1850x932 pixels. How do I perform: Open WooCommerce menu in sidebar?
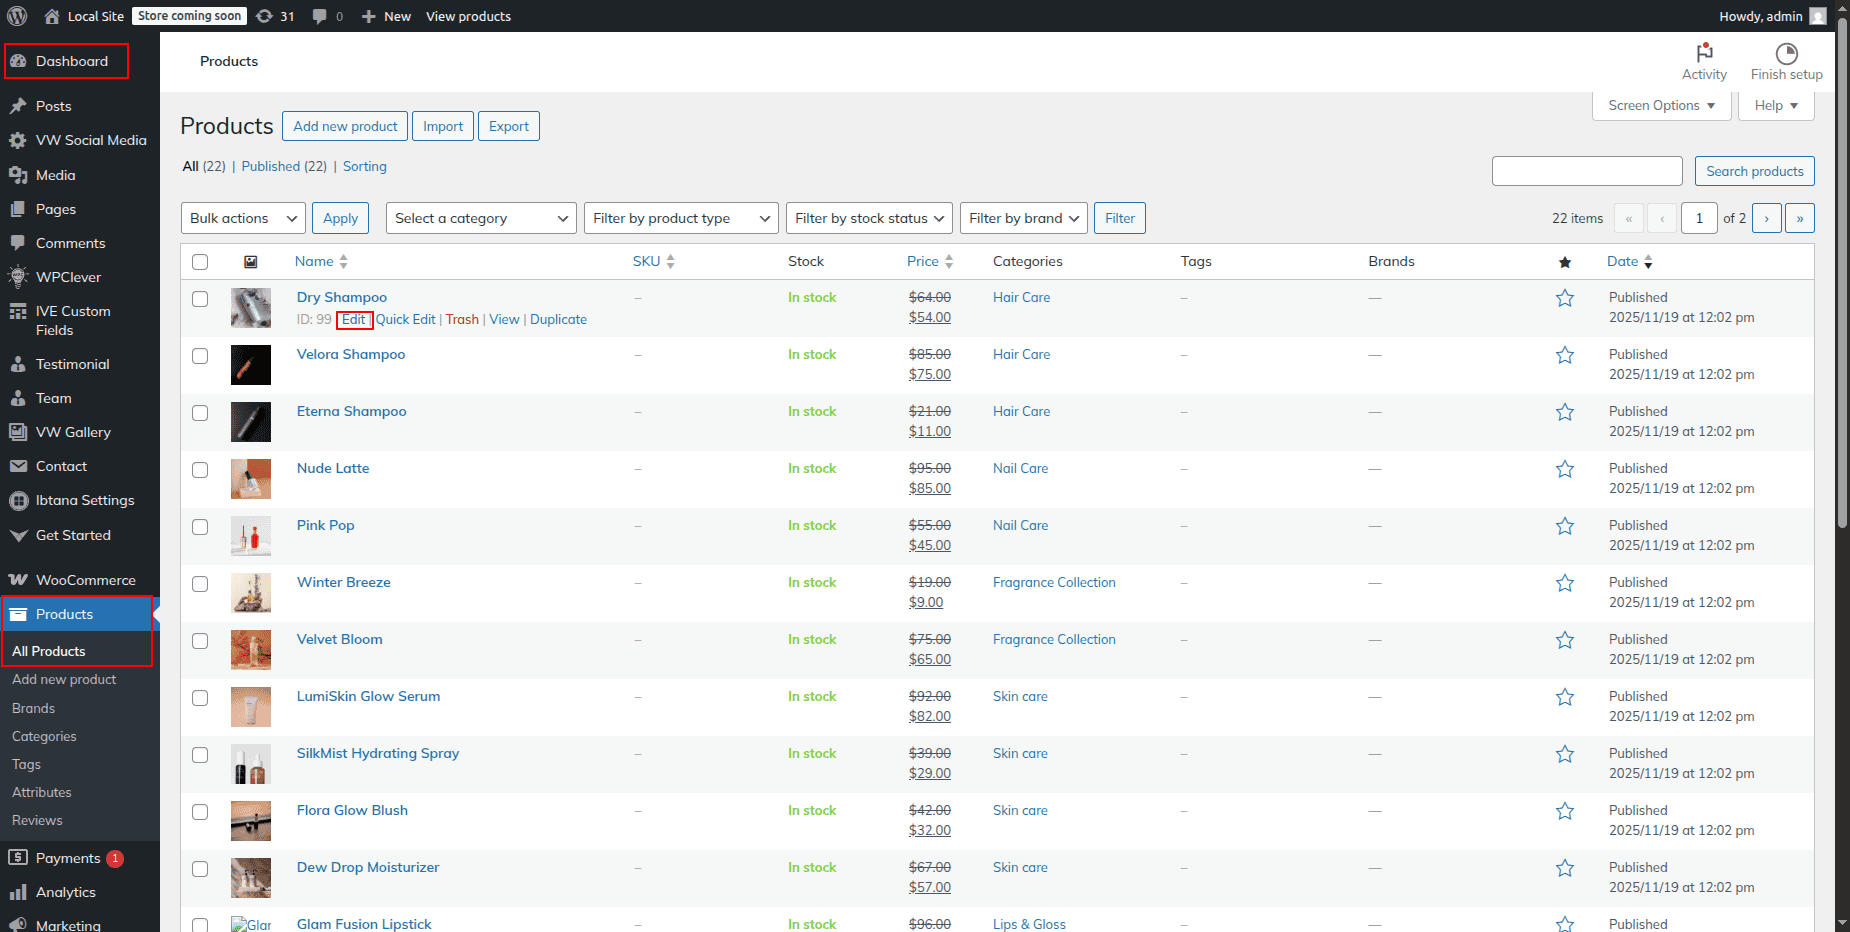85,580
